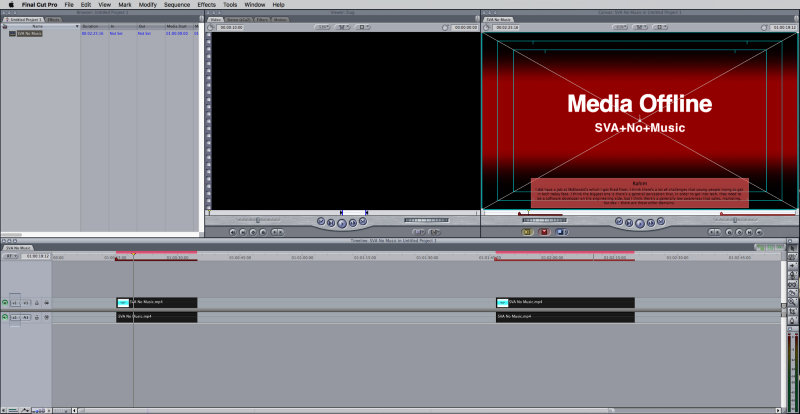Select the Slip tool in tool palette
Image resolution: width=800 pixels, height=414 pixels.
(792, 284)
